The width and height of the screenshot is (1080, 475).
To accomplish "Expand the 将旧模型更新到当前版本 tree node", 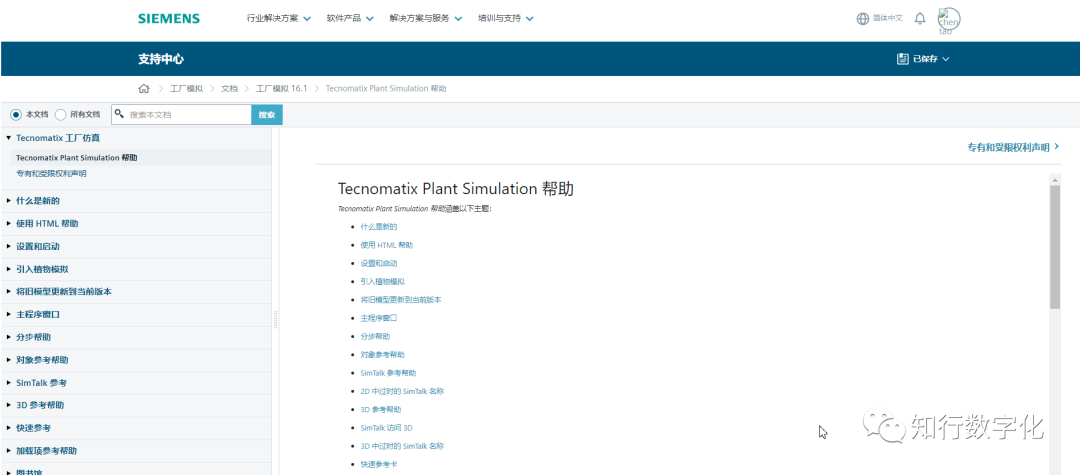I will [8, 292].
